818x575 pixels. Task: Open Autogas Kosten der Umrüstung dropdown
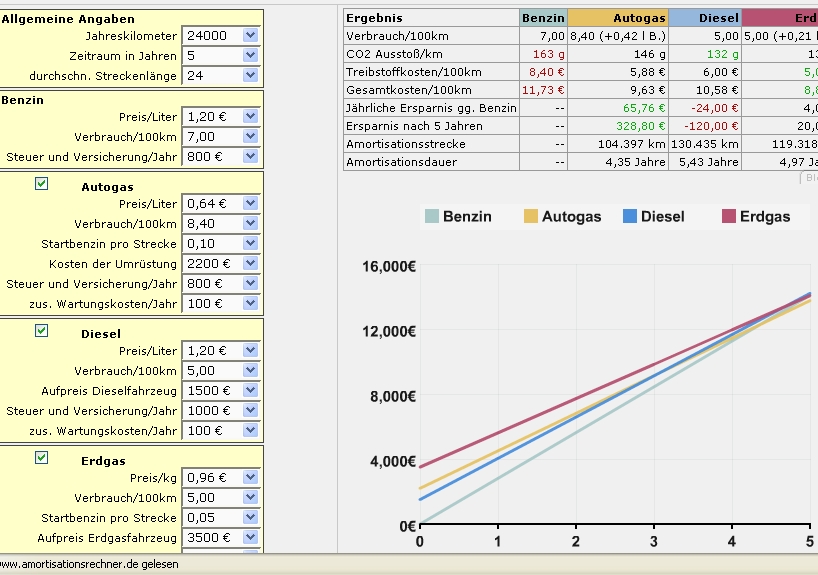[x=250, y=264]
